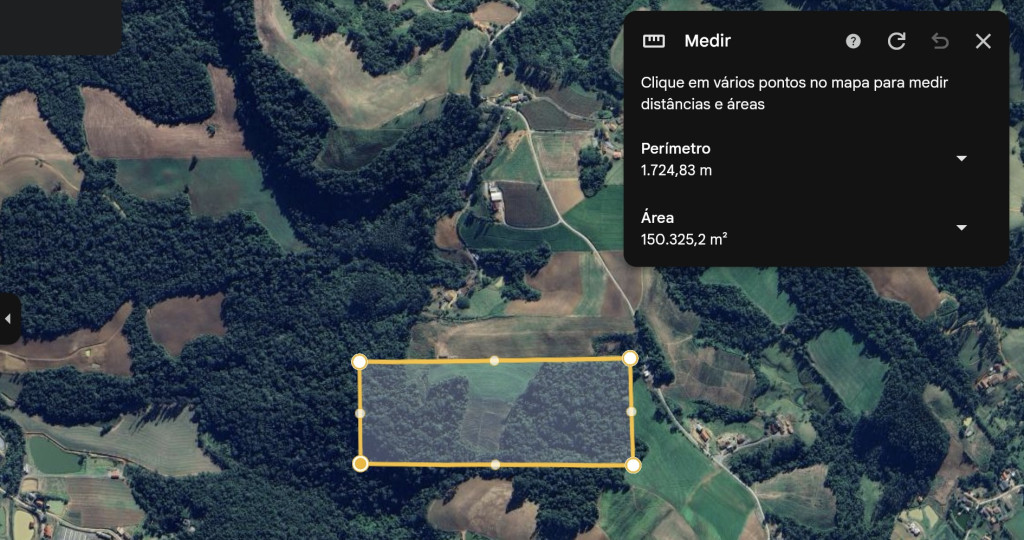
Task: Open the Área units dropdown arrow
Action: [x=961, y=227]
